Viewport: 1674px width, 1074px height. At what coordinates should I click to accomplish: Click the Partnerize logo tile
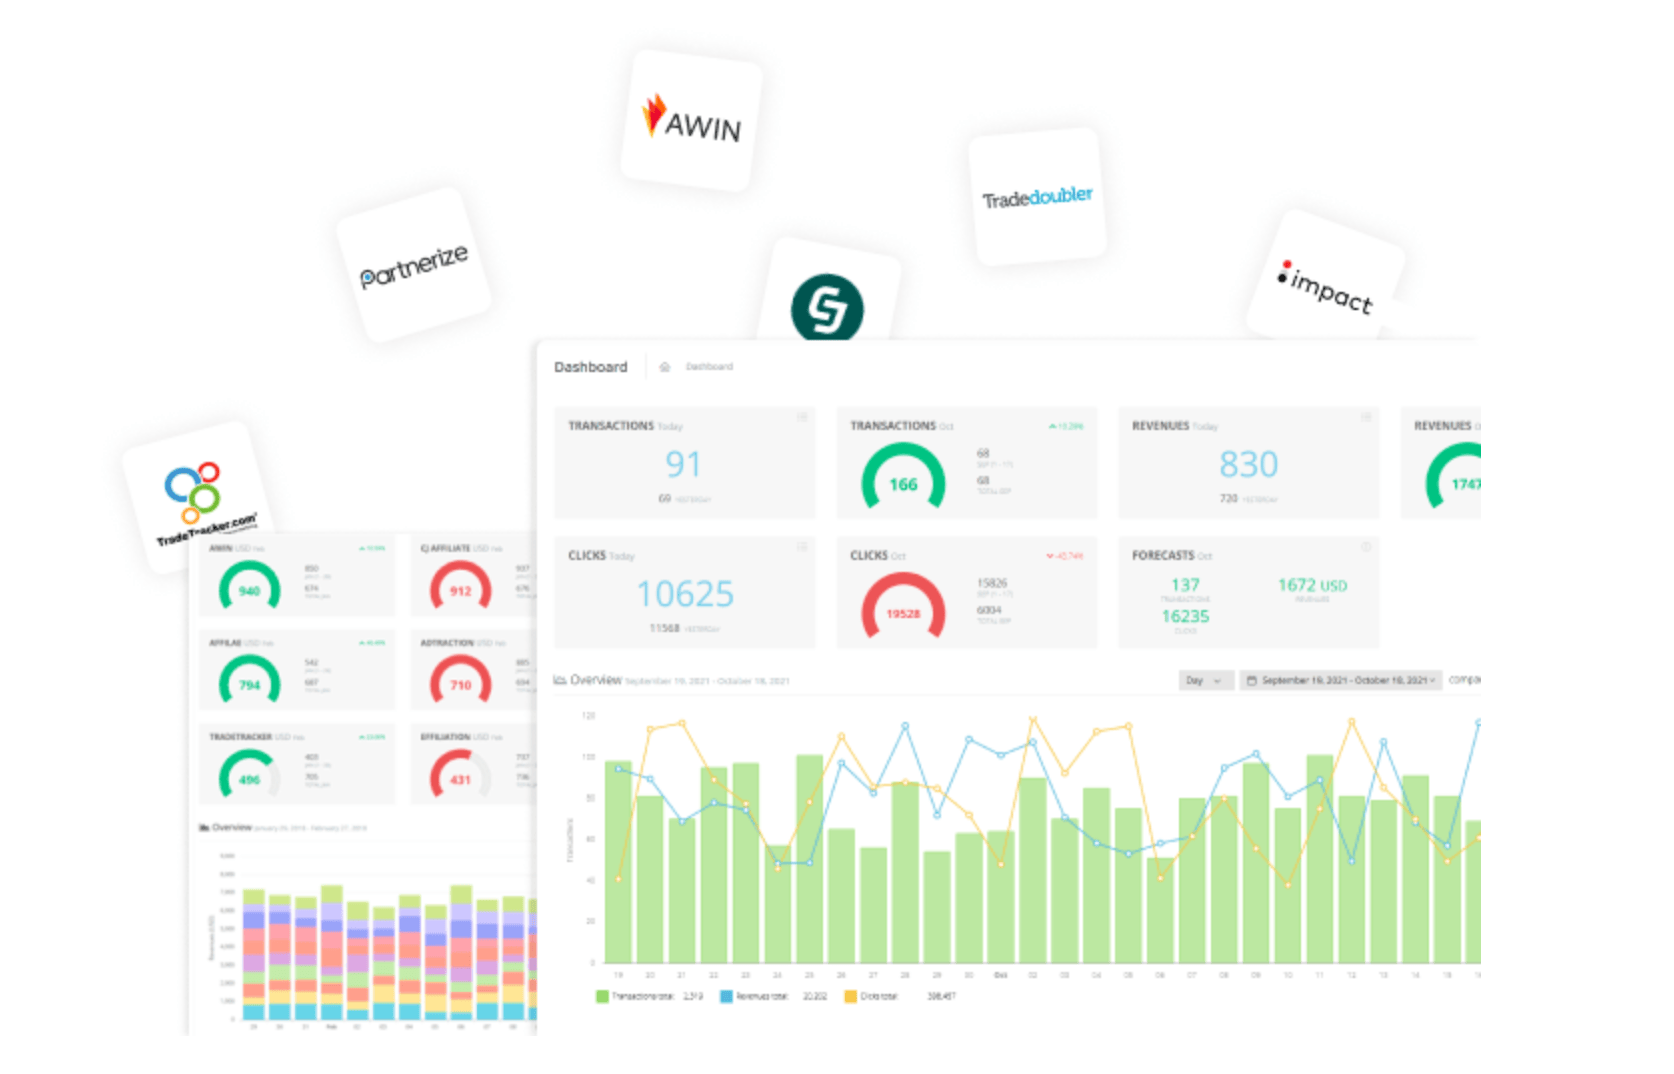tap(414, 265)
